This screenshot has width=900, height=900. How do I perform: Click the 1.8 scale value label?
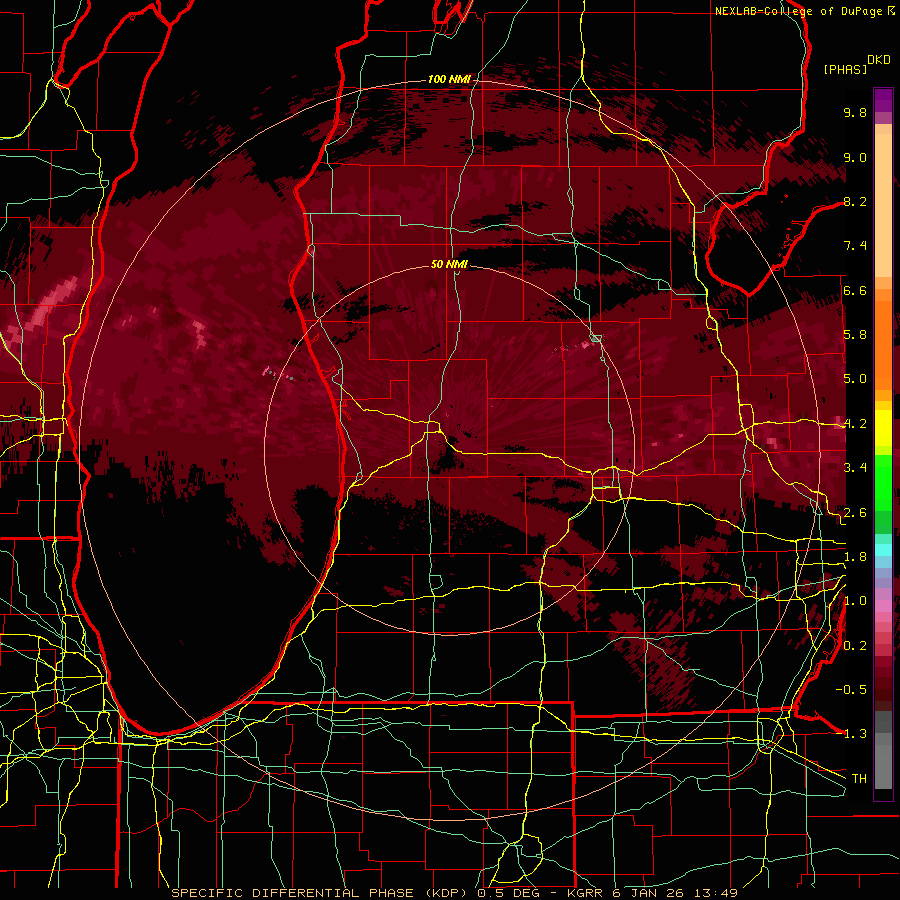click(855, 557)
